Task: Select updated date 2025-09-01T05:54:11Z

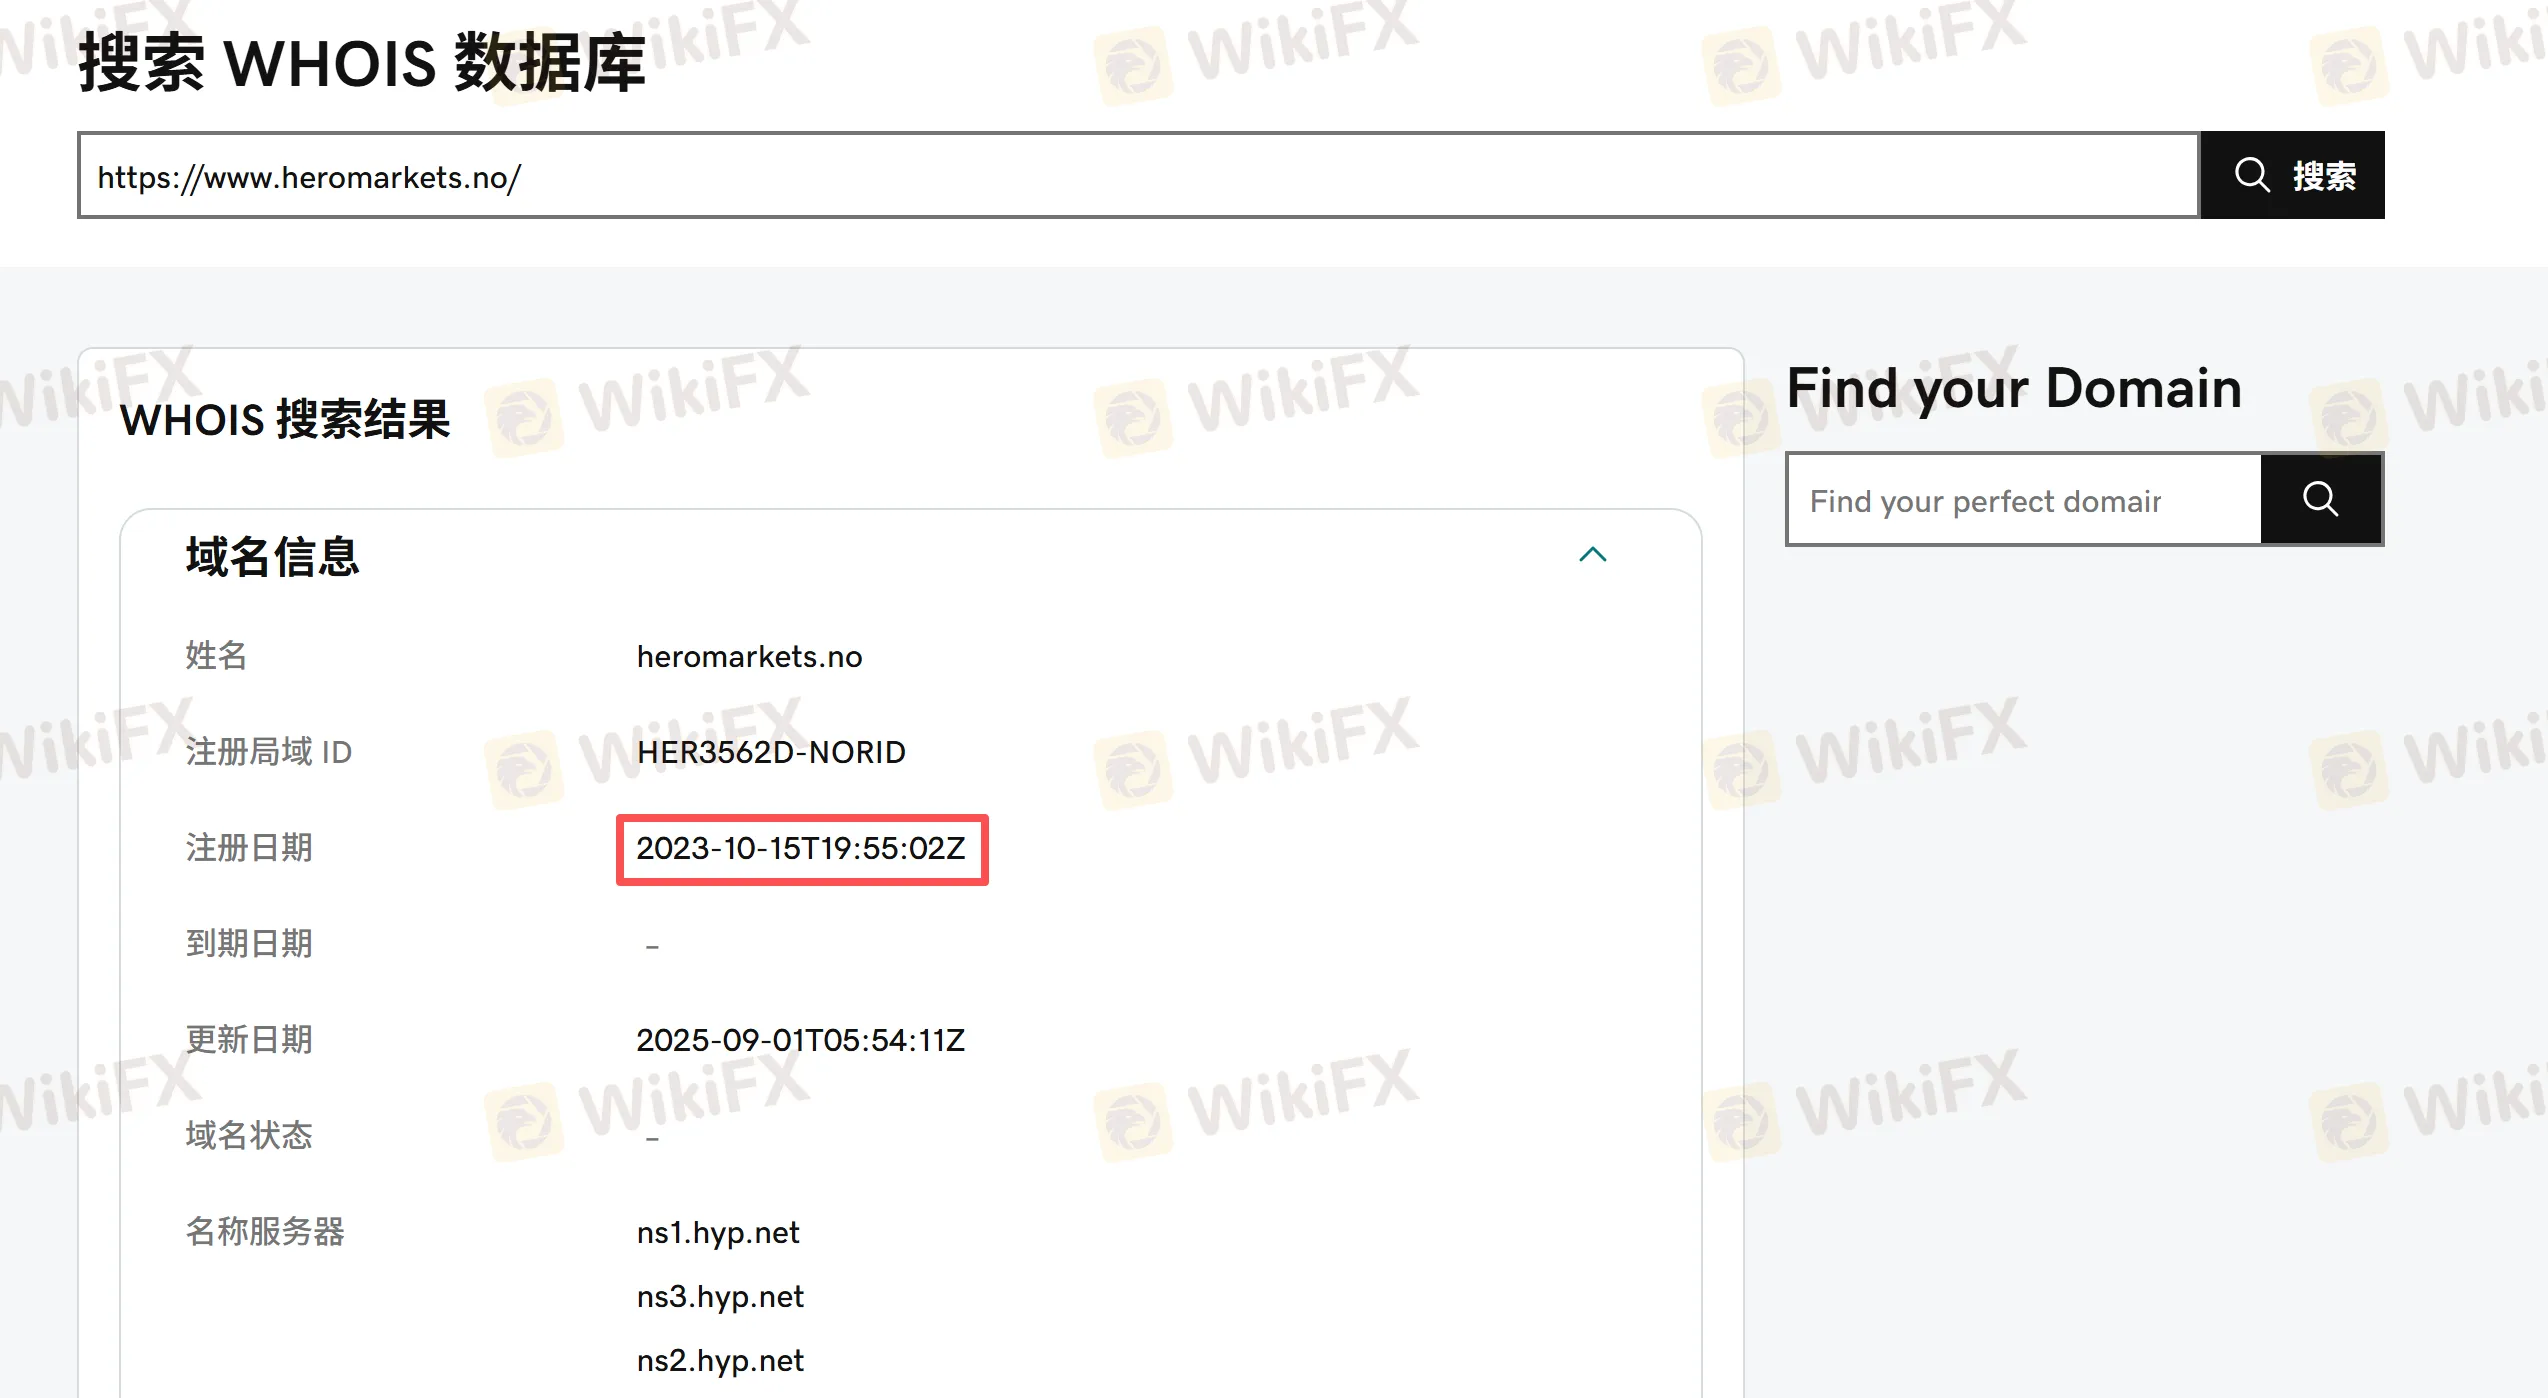Action: [x=801, y=1040]
